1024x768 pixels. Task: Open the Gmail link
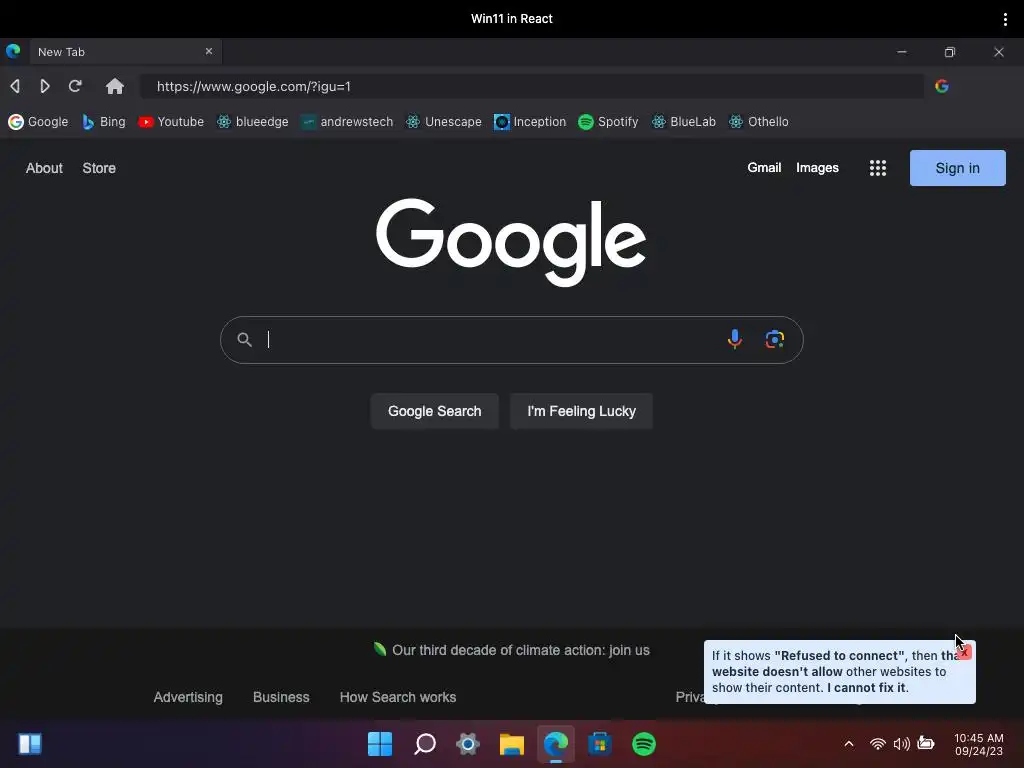(764, 168)
